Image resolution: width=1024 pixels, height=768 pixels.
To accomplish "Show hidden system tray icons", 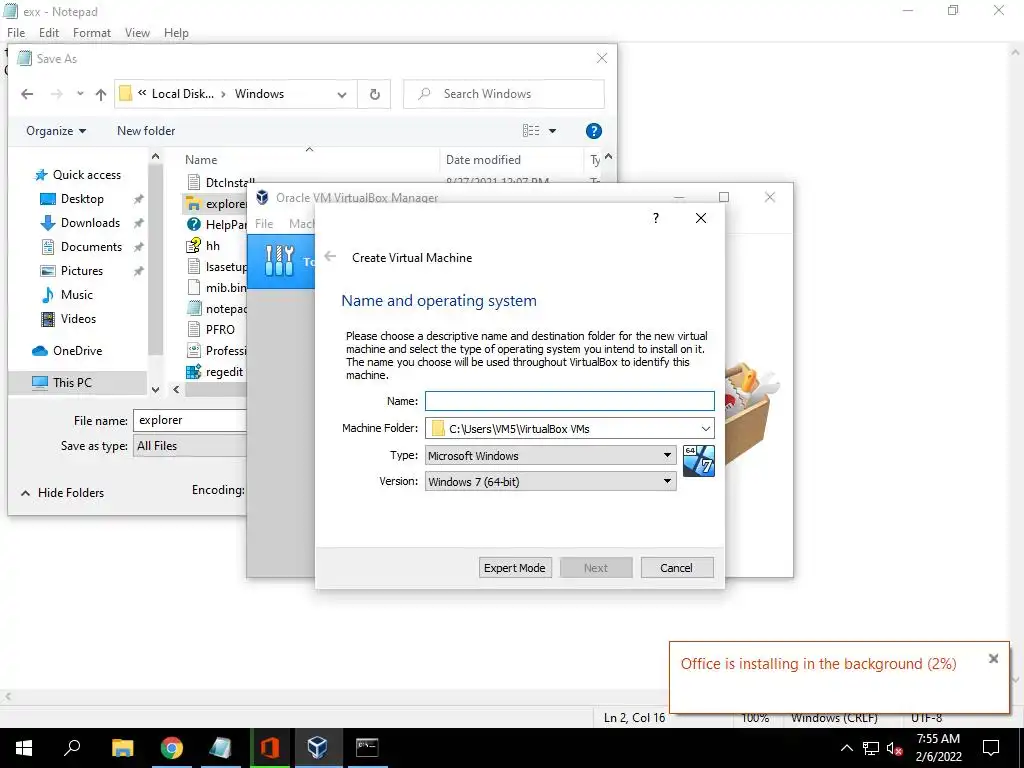I will pyautogui.click(x=846, y=748).
